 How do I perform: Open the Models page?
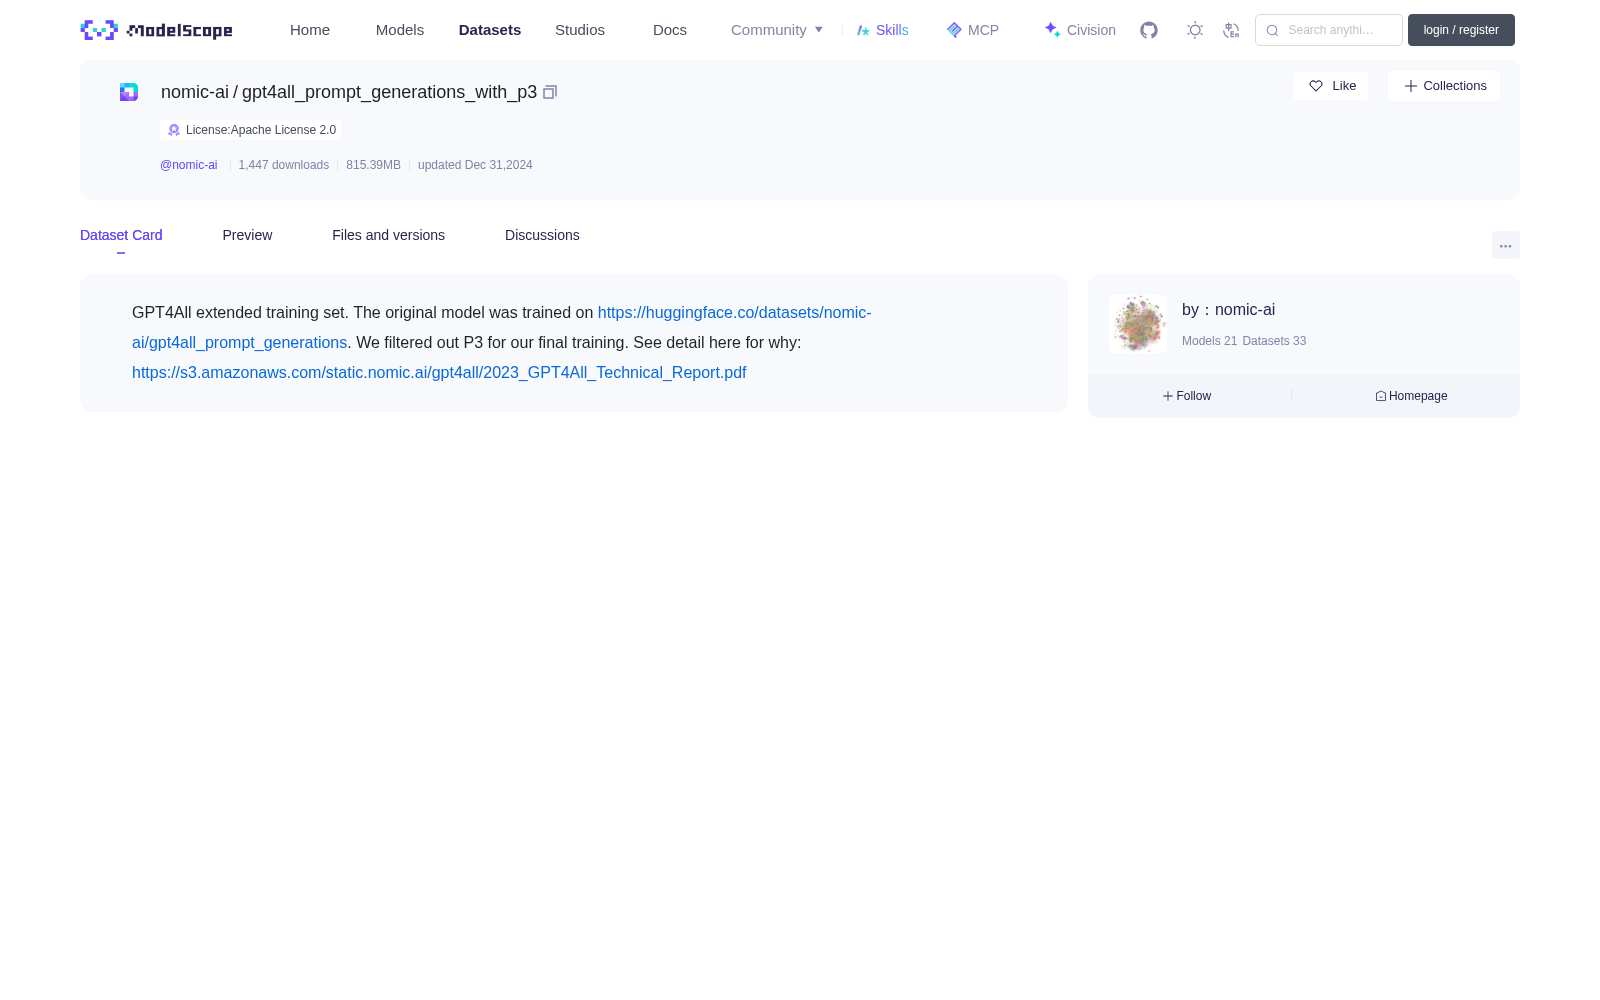point(400,30)
